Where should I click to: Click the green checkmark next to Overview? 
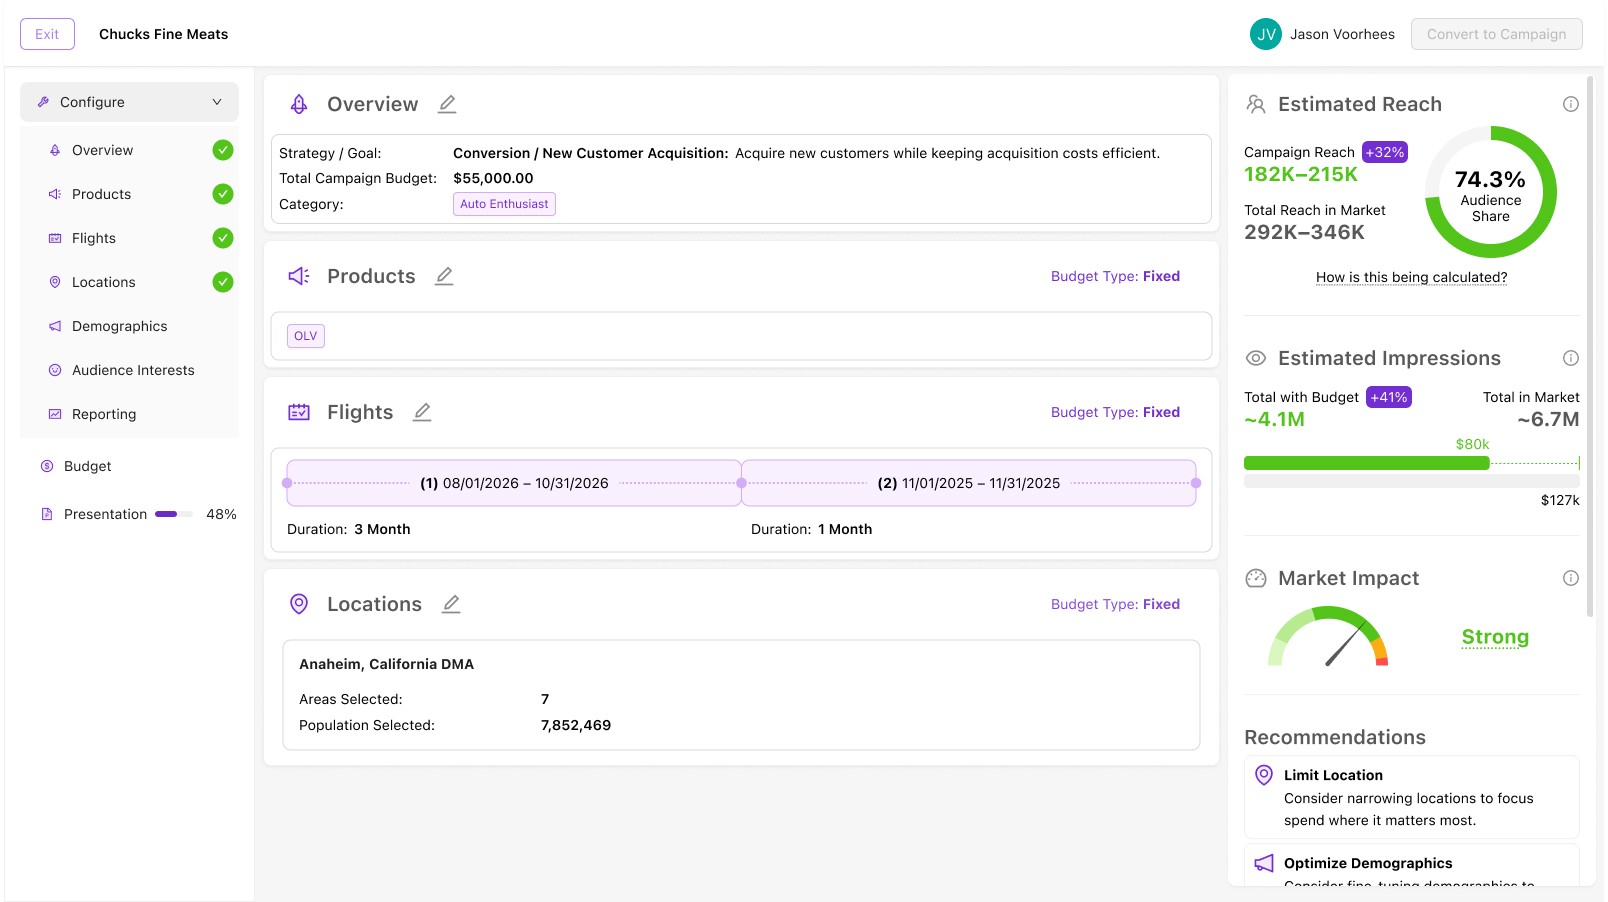tap(223, 150)
